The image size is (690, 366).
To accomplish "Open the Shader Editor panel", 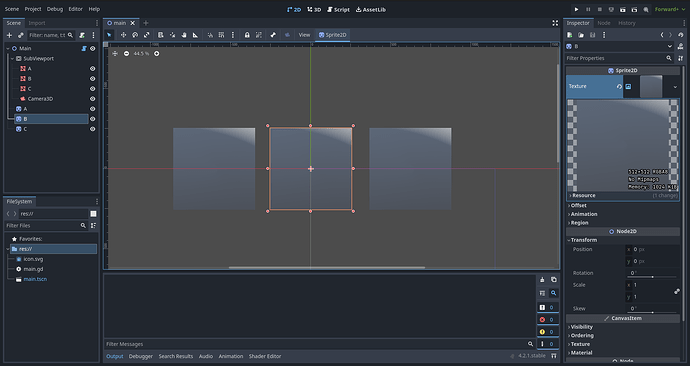I will (265, 356).
